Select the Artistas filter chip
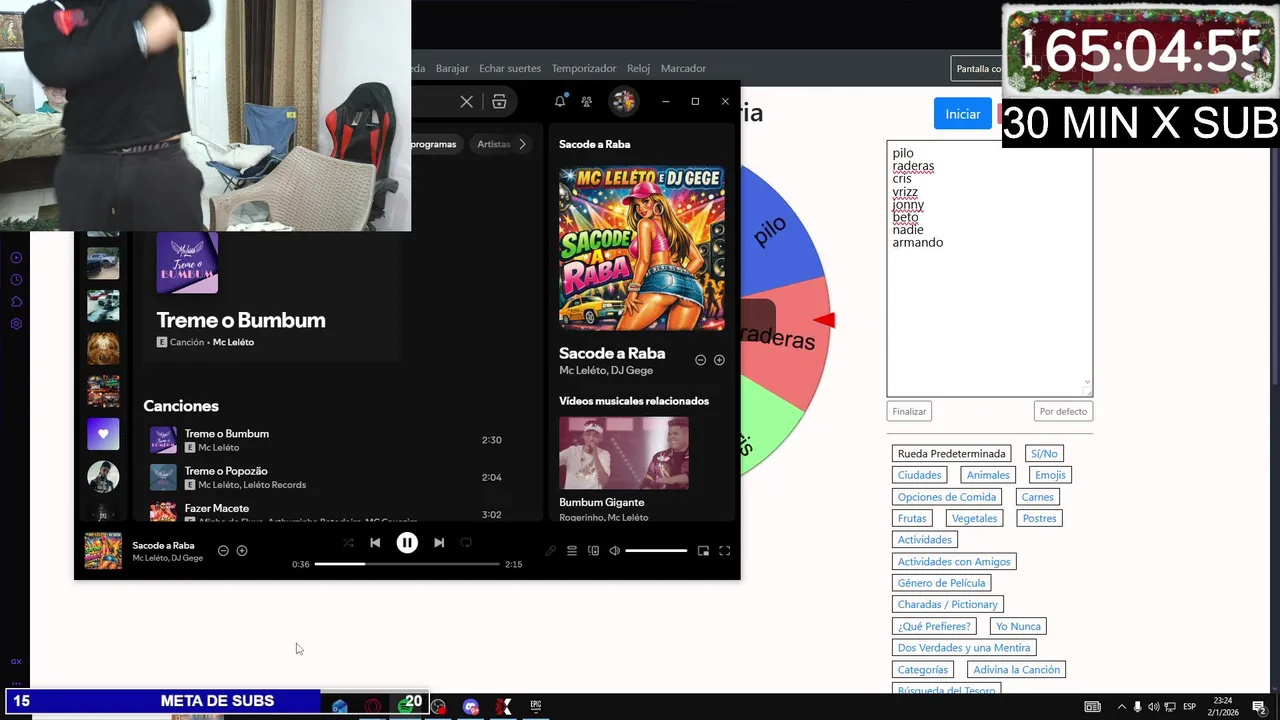Screen dimensions: 1280x720 point(494,144)
